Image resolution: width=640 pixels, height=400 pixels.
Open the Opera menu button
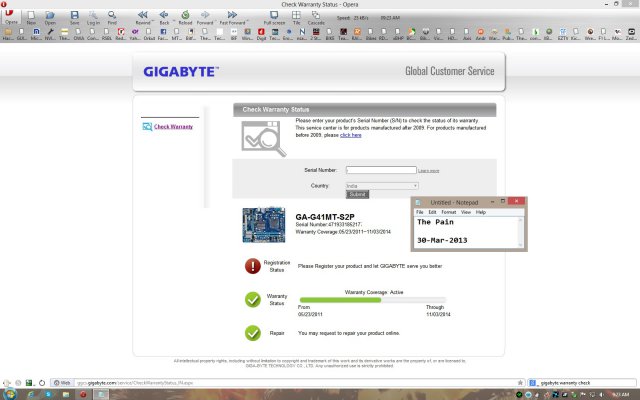coord(10,17)
